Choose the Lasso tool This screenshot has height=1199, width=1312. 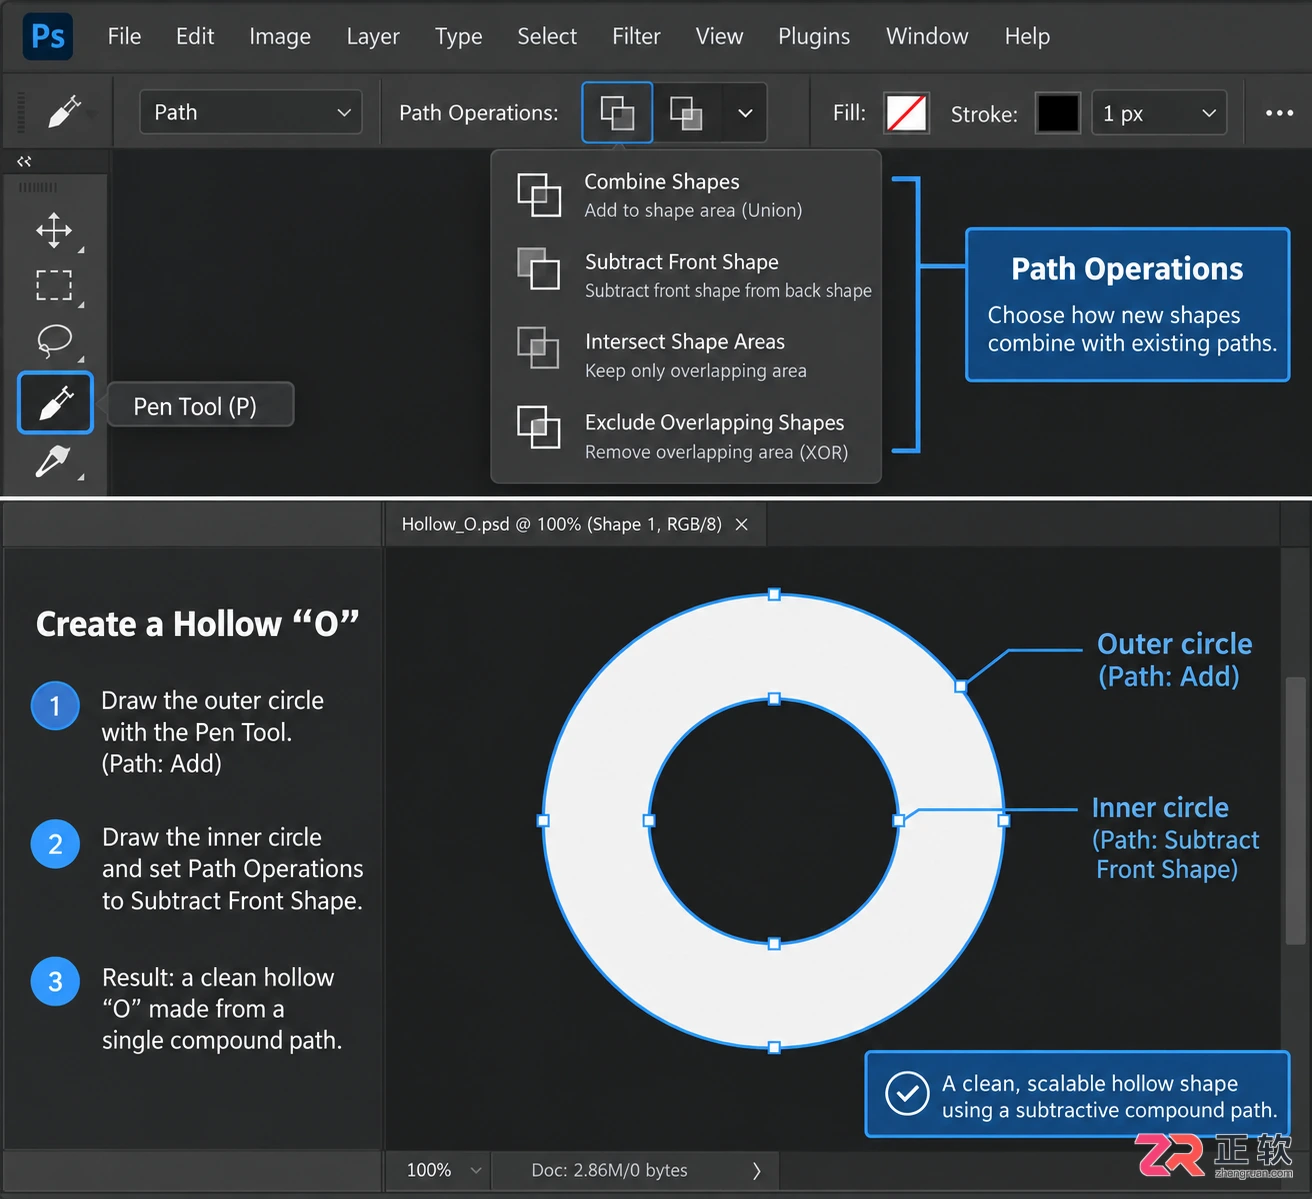click(x=54, y=341)
